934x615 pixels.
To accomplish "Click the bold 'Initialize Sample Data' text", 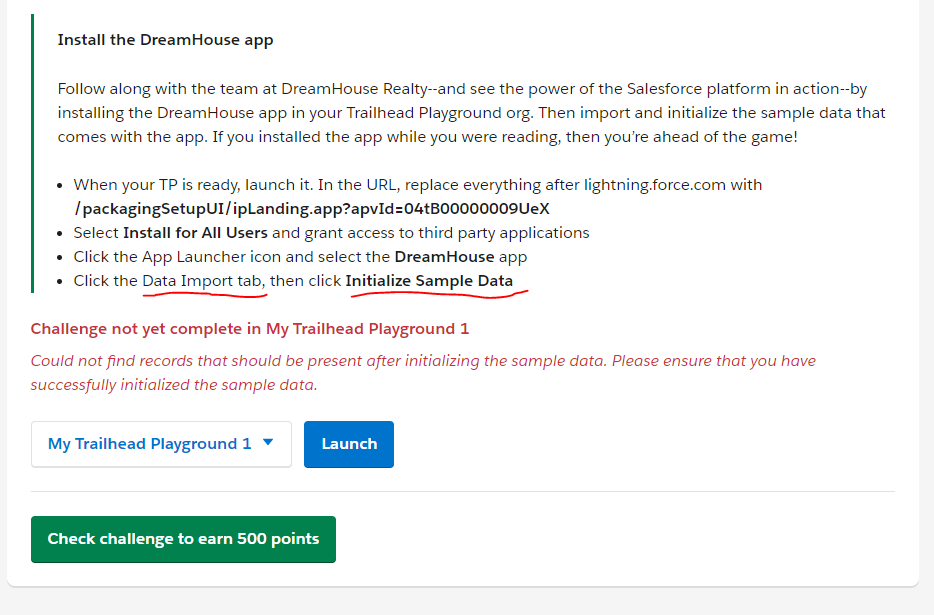I will [429, 281].
